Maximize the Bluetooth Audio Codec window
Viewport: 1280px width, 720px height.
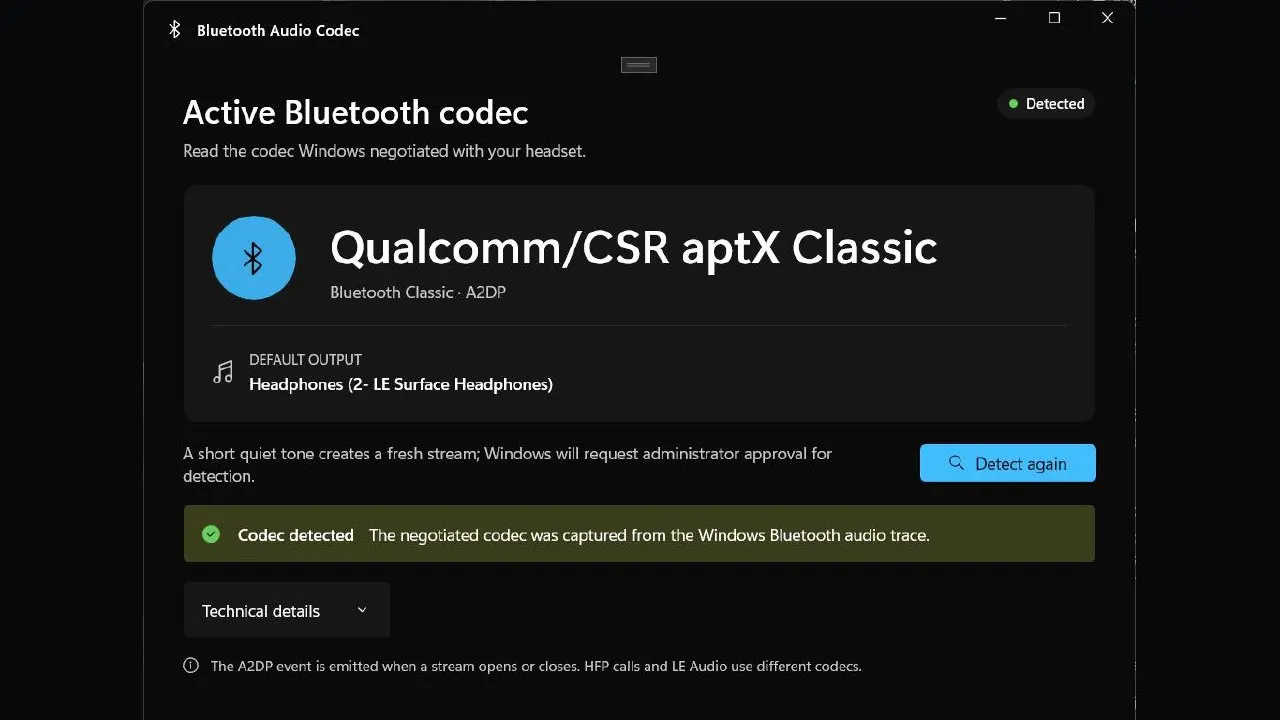click(1054, 18)
